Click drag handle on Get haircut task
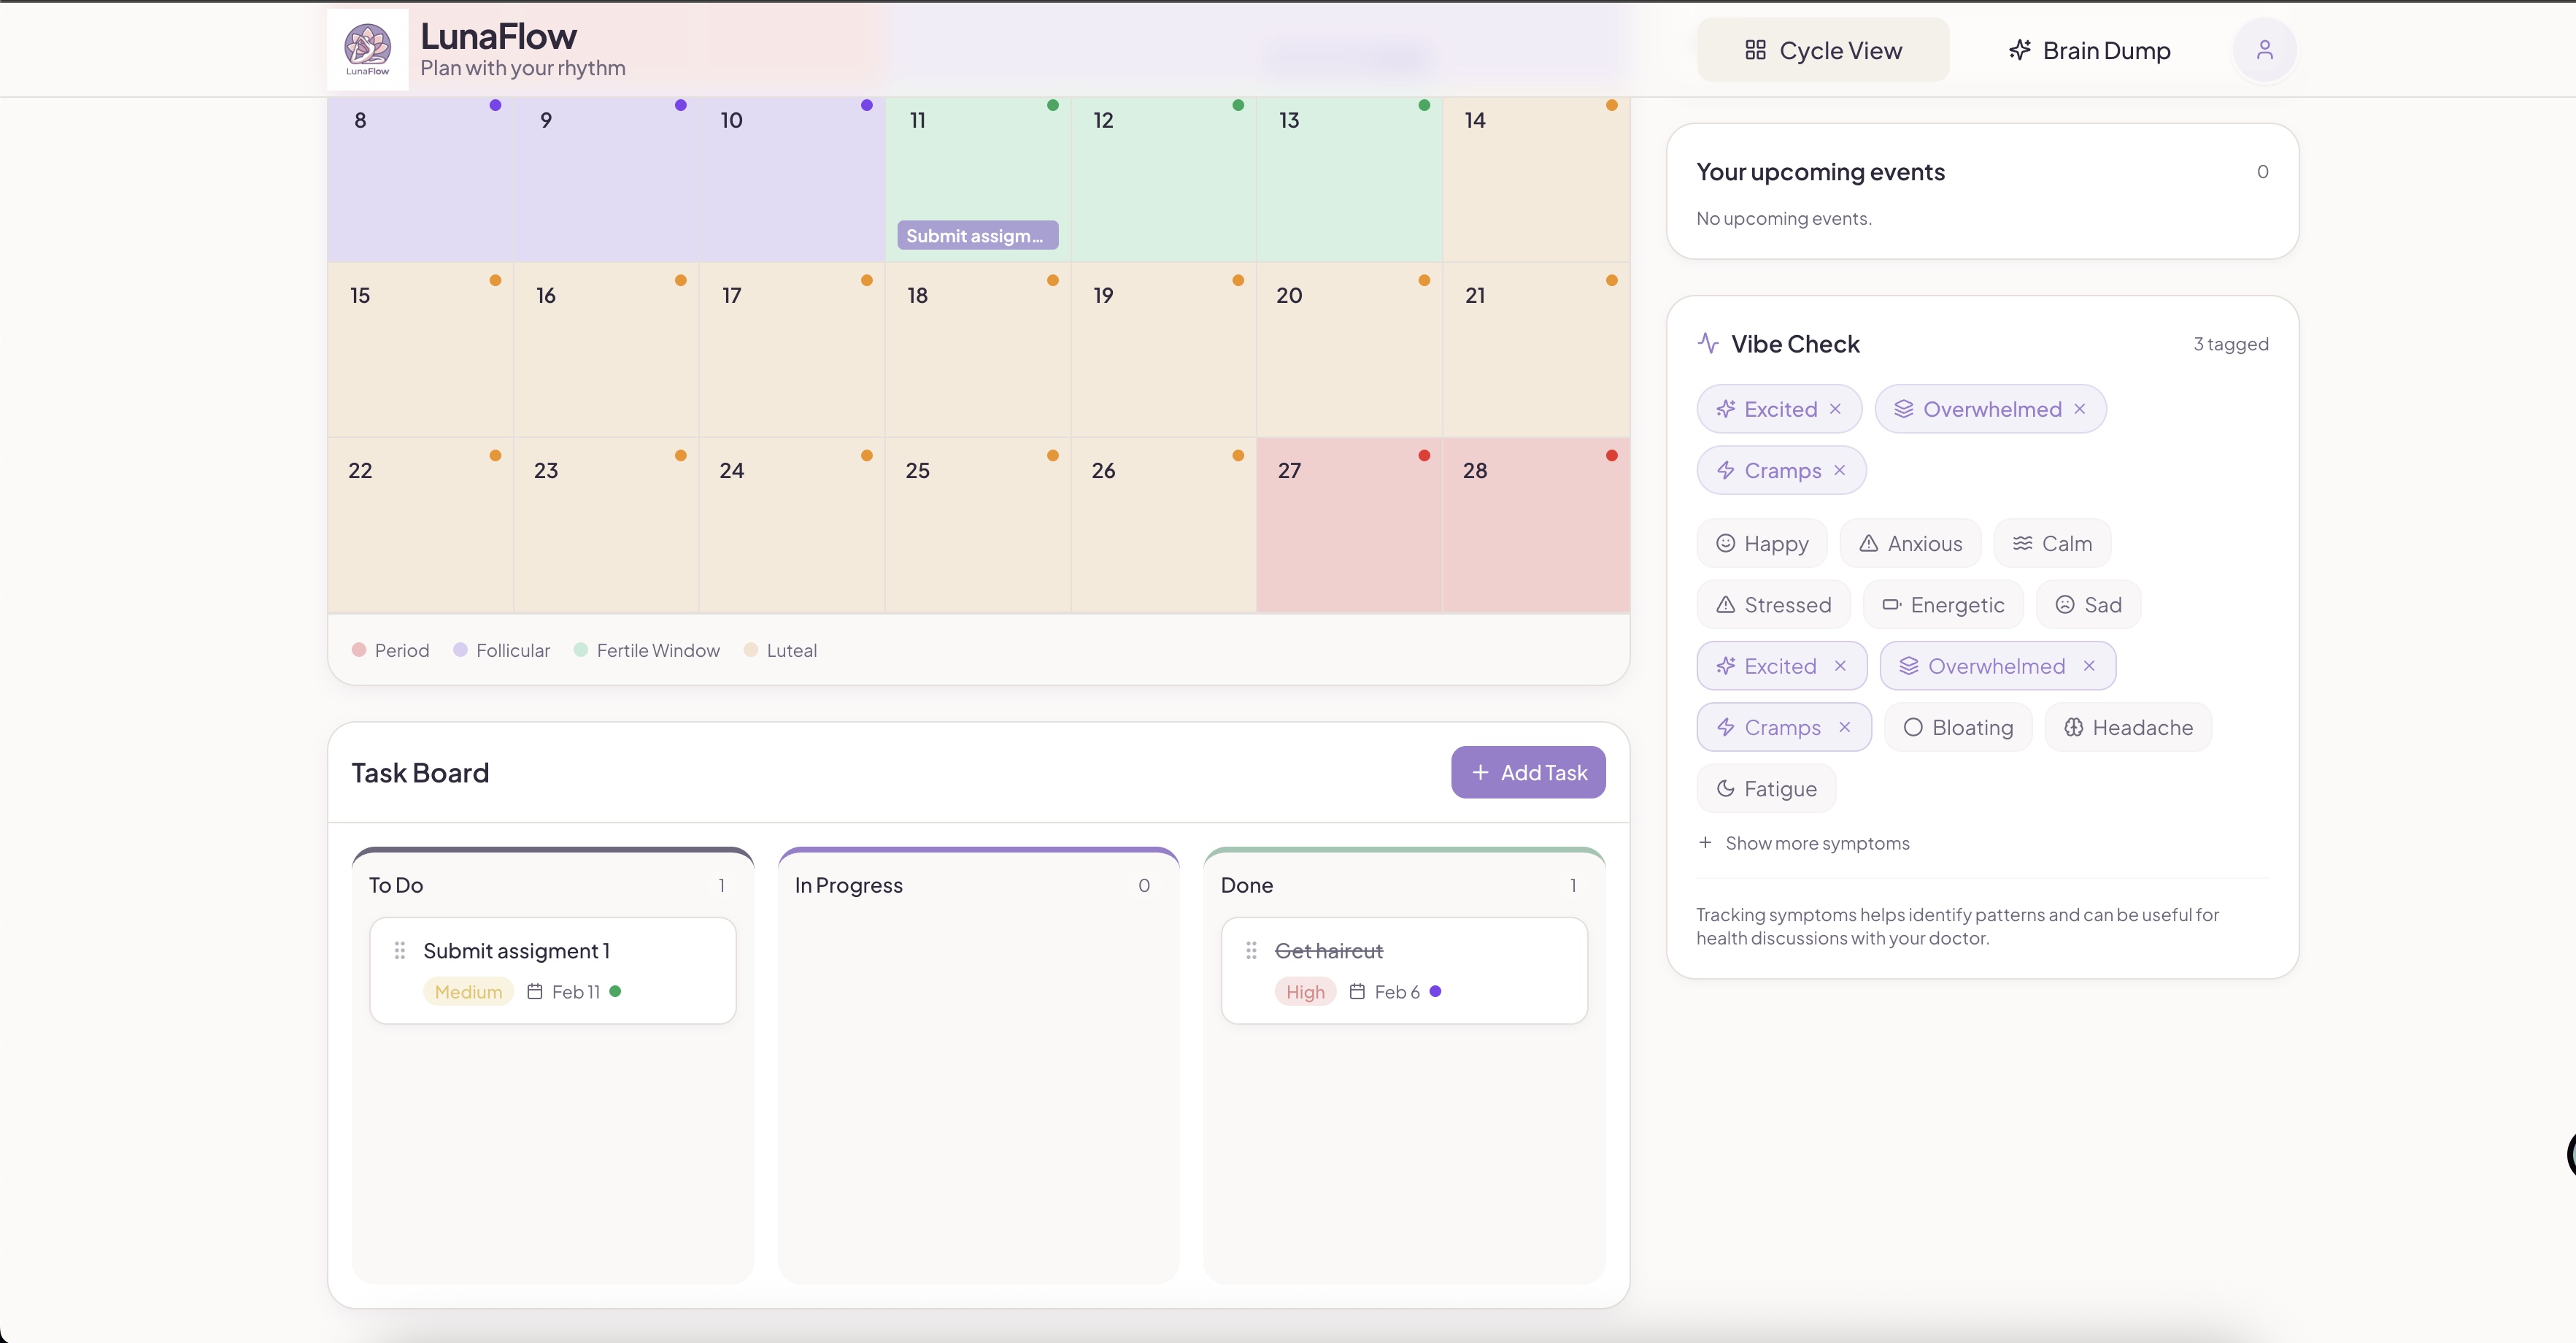The width and height of the screenshot is (2576, 1343). (1251, 950)
